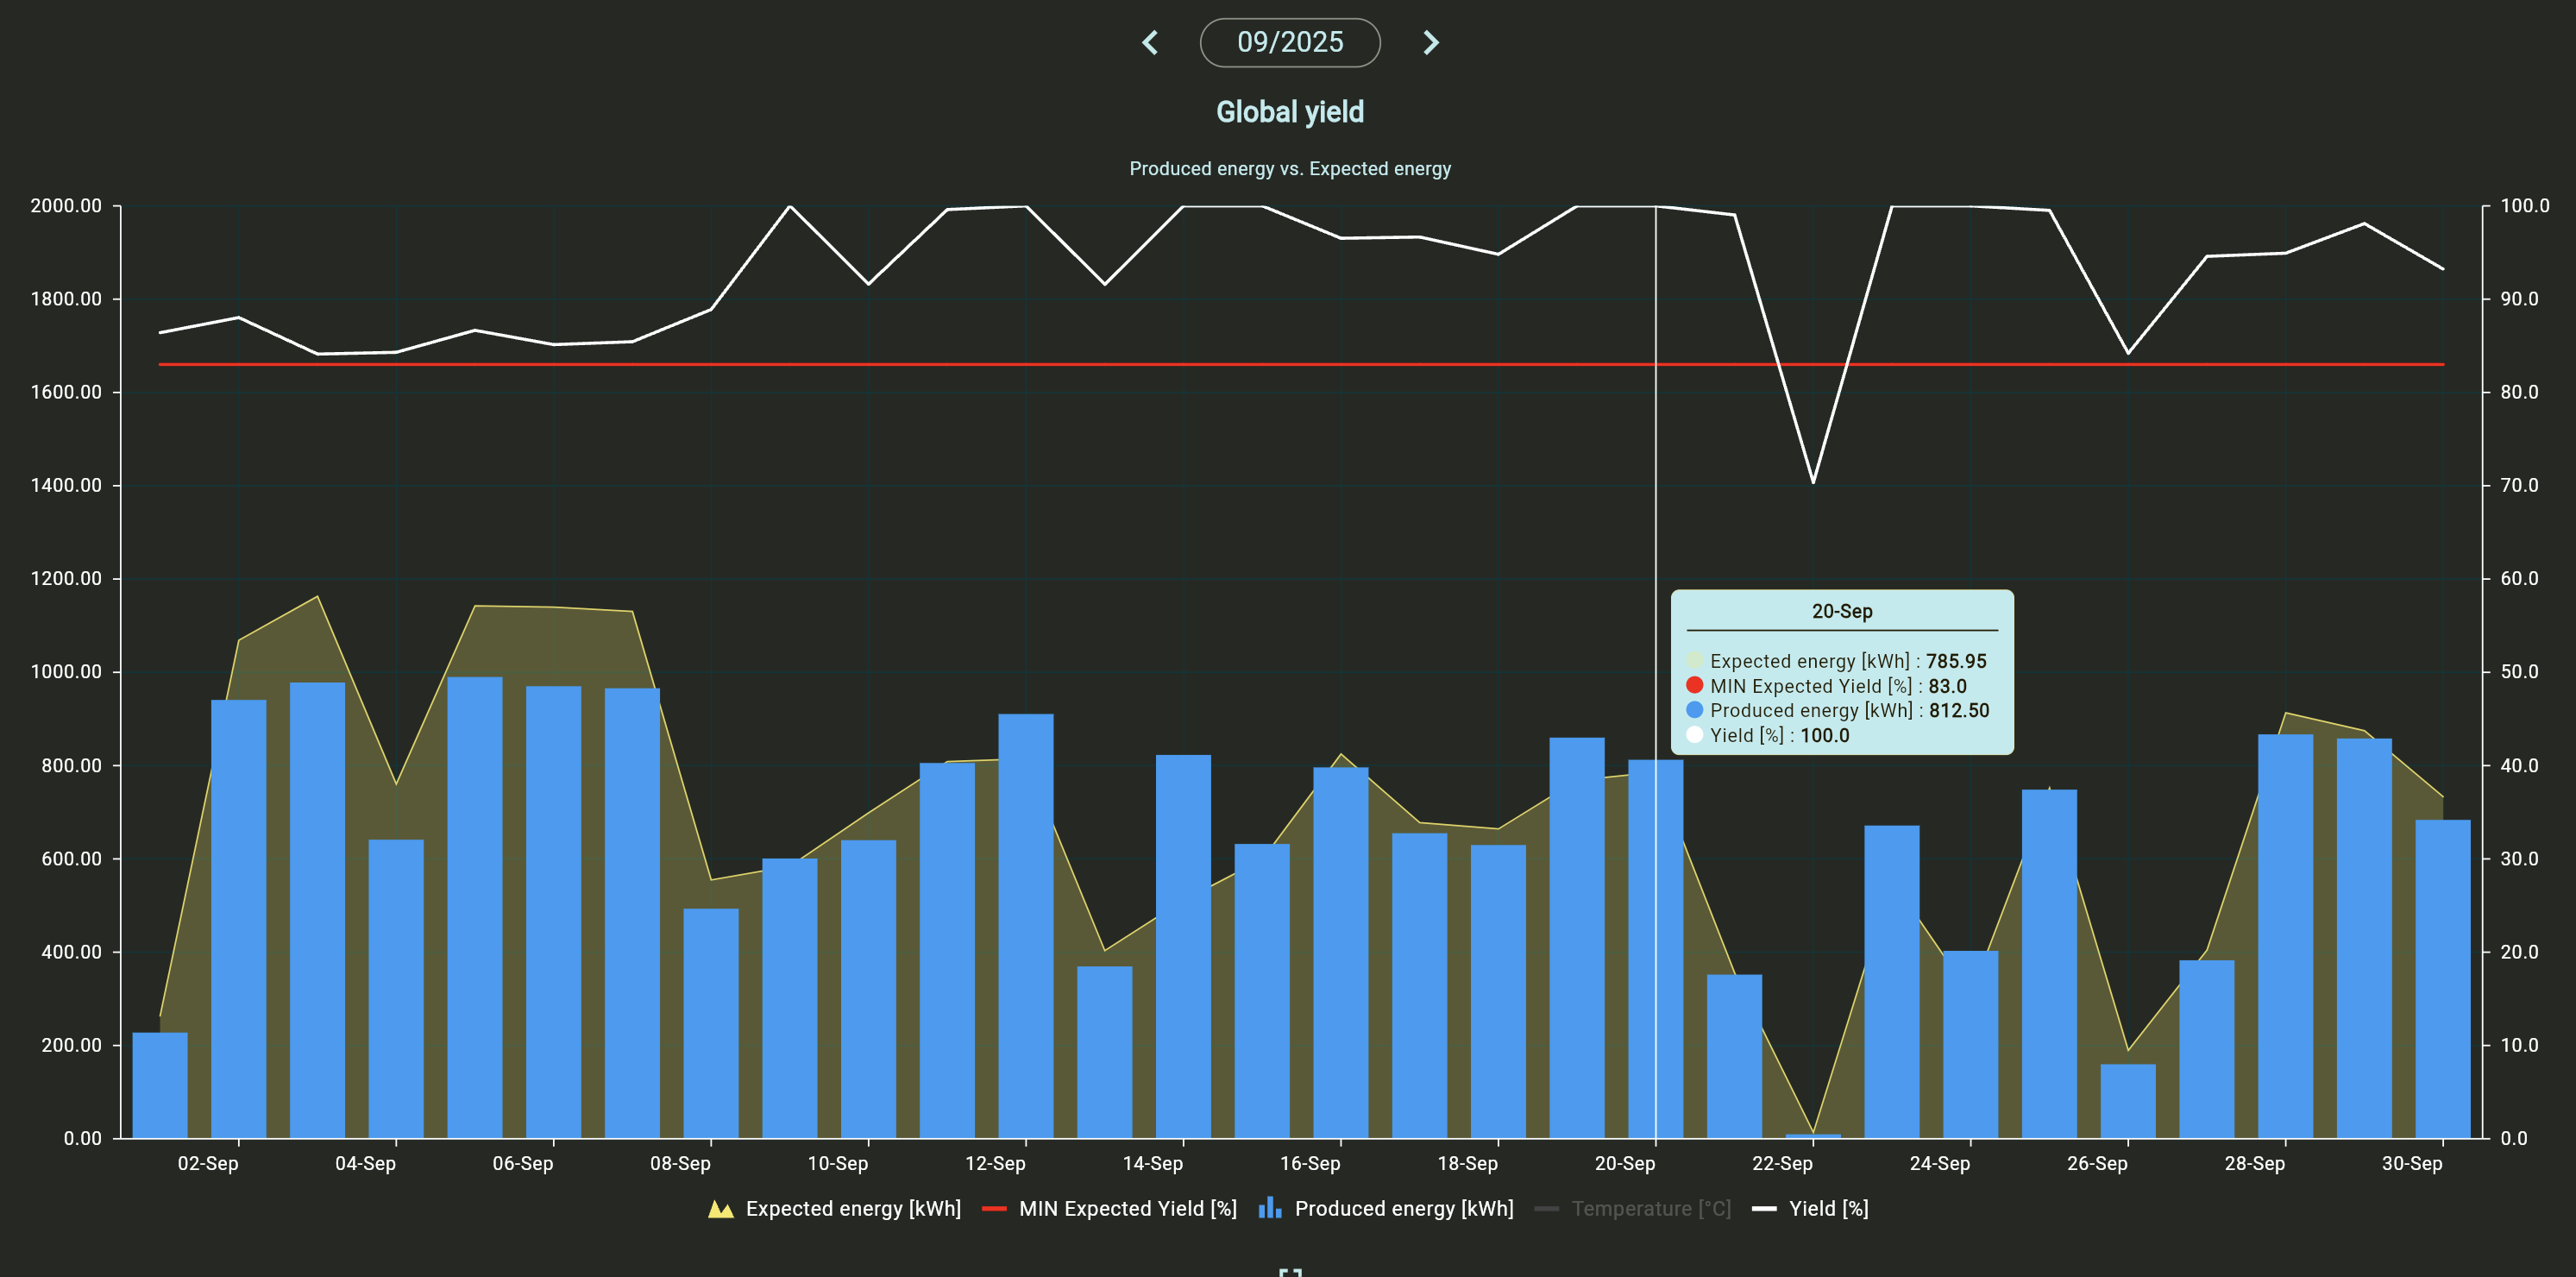Go to the previous month arrow
The width and height of the screenshot is (2576, 1277).
click(x=1150, y=42)
